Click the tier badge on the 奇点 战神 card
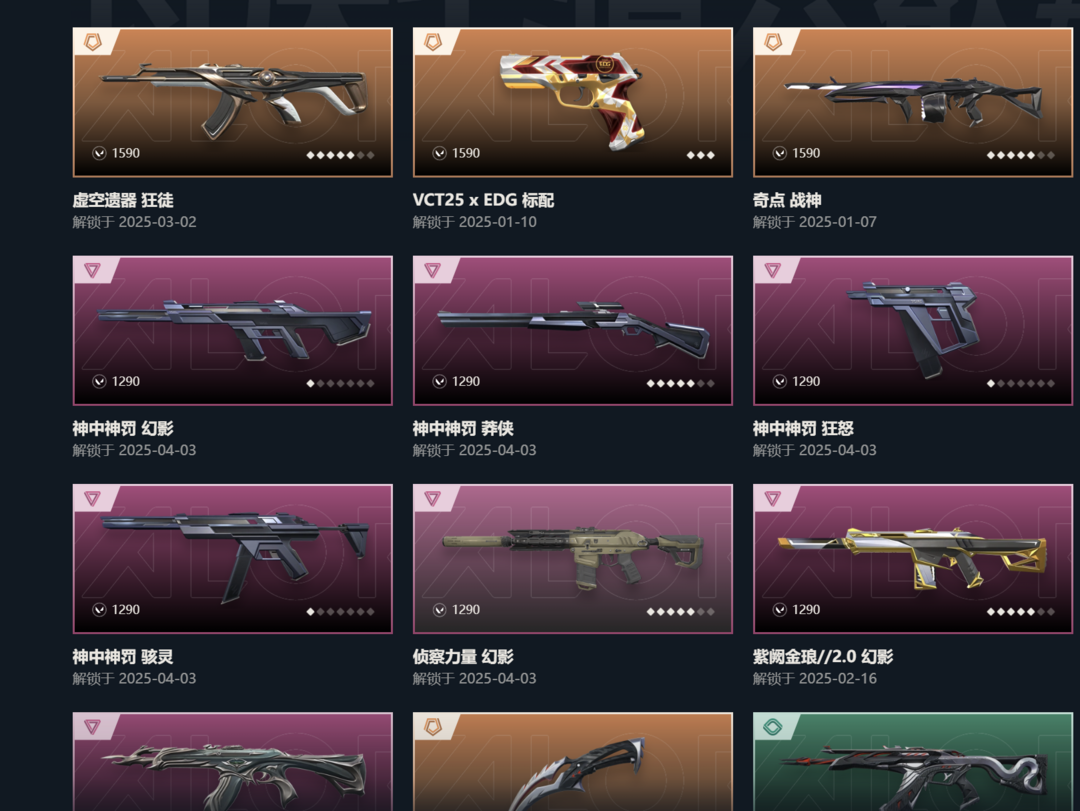Screen dimensions: 1080x811 click(x=773, y=42)
